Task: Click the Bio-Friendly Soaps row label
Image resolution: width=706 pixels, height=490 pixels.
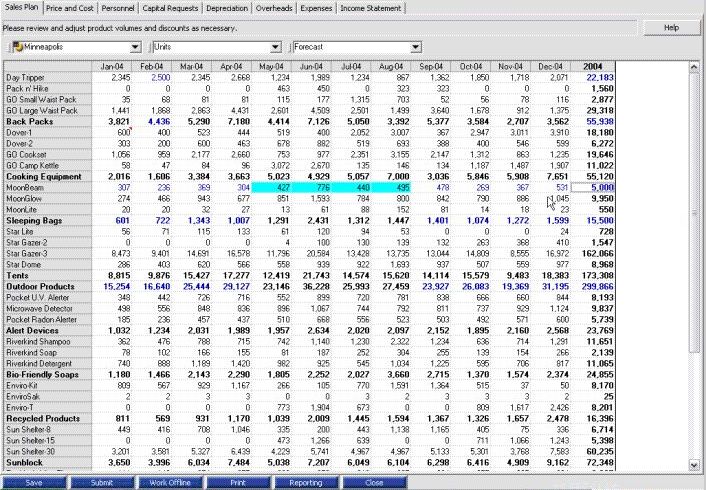Action: (48, 375)
